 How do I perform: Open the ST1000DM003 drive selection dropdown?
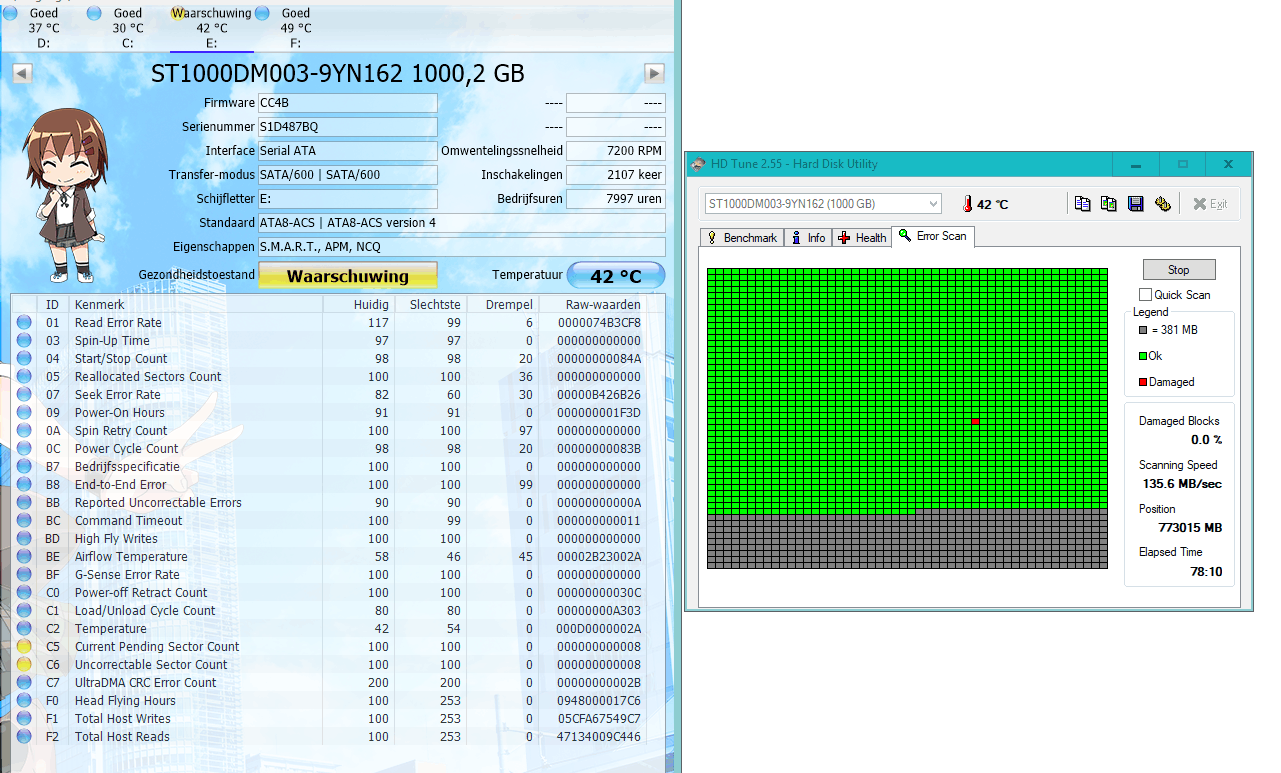point(822,204)
